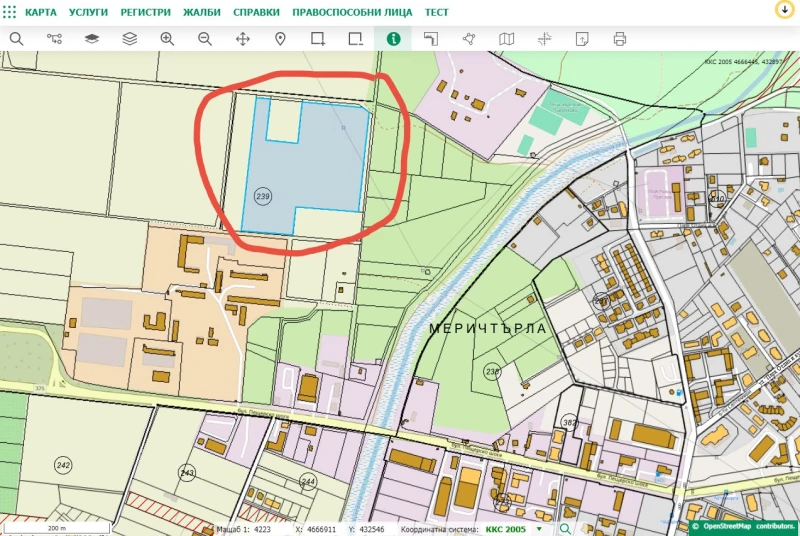Open the search magnifier tool in toolbar
The width and height of the screenshot is (800, 536).
point(16,39)
